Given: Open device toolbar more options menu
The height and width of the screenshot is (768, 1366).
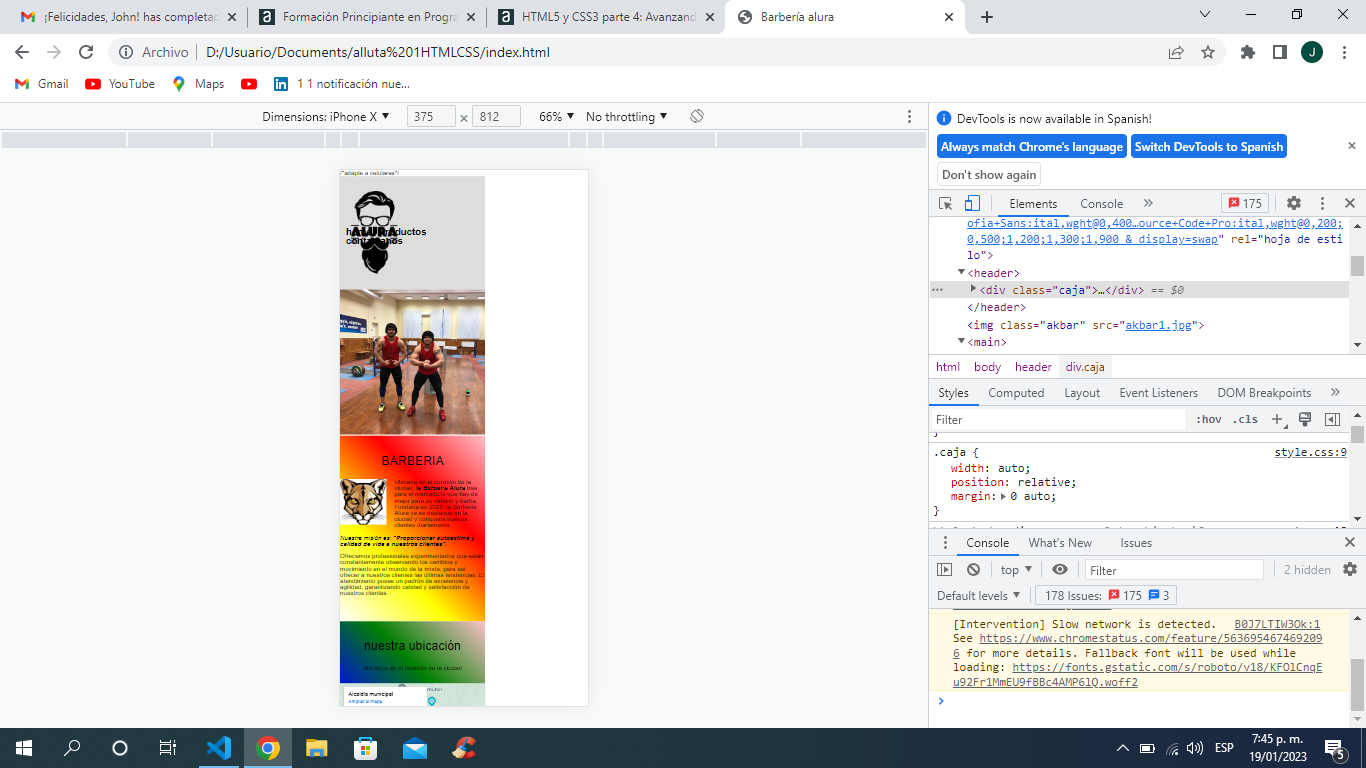Looking at the screenshot, I should [909, 117].
